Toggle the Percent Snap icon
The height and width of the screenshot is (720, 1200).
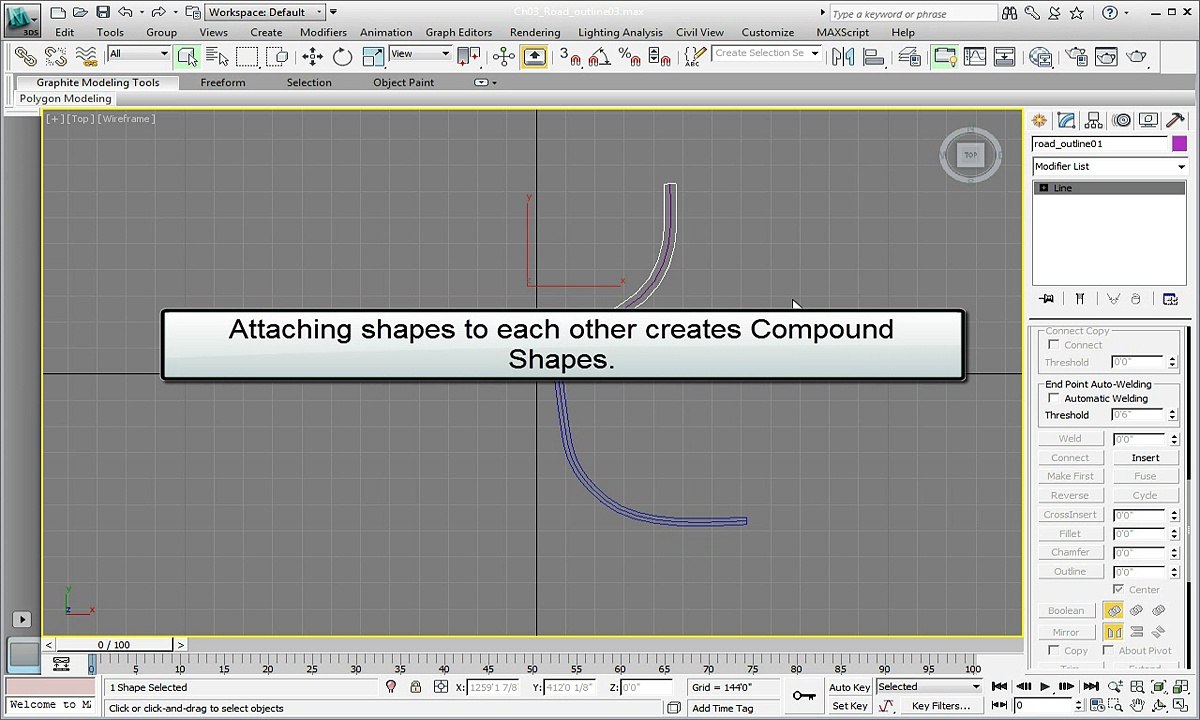[629, 56]
